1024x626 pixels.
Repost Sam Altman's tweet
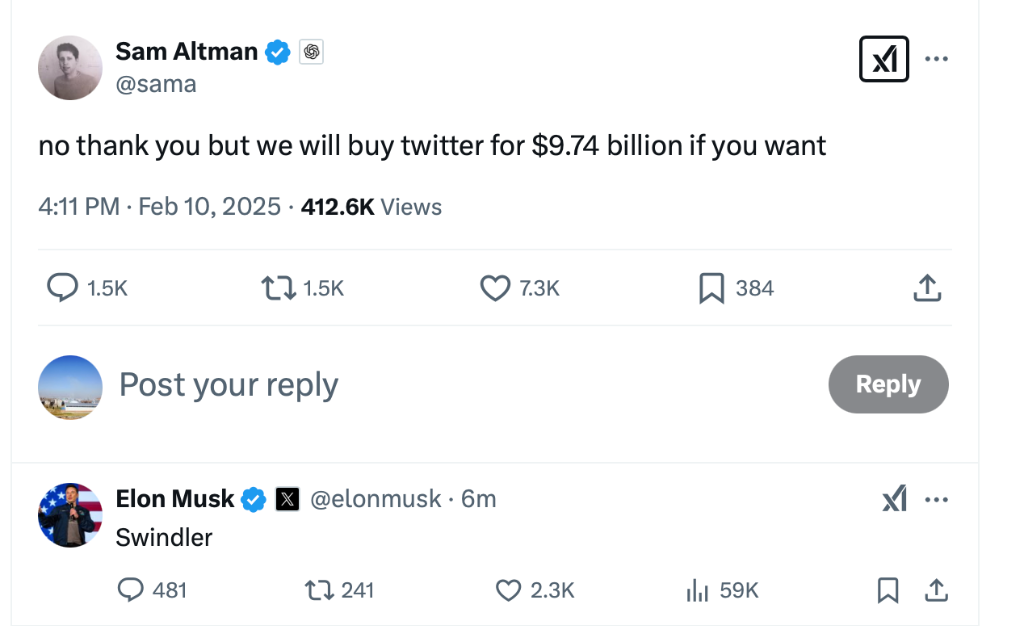(x=277, y=288)
